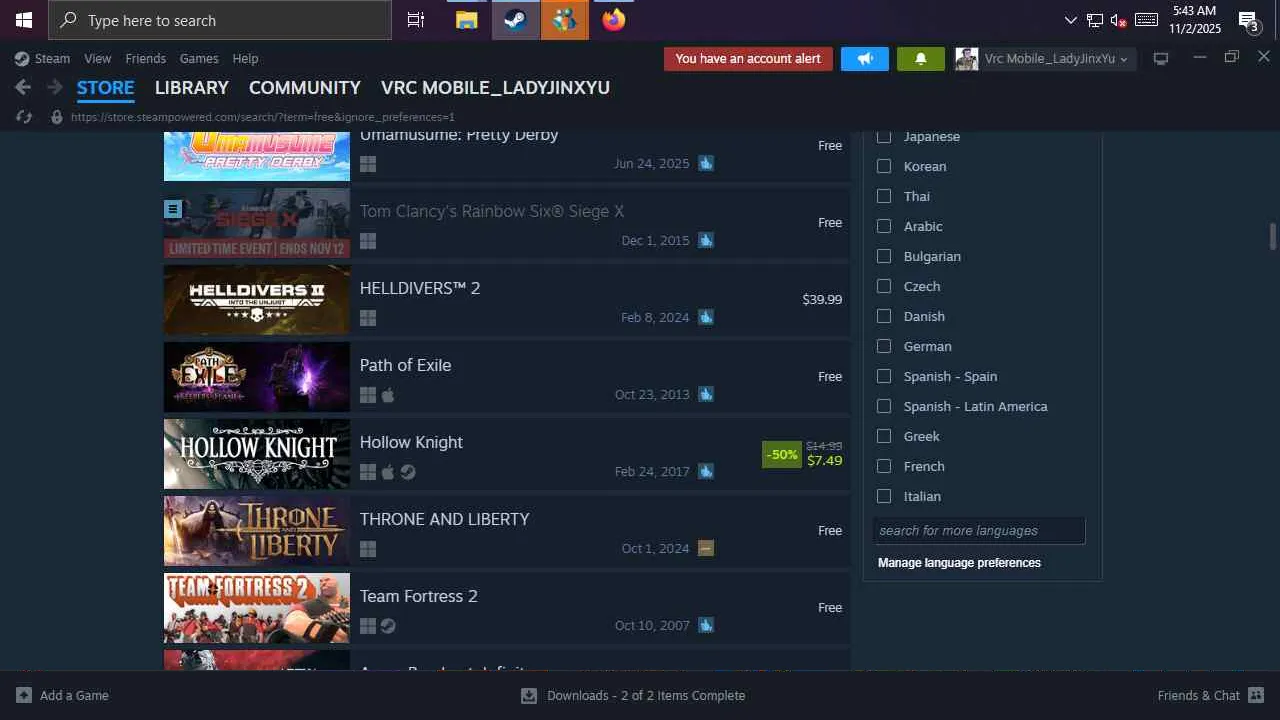Tick the Japanese language checkbox
Viewport: 1280px width, 720px height.
point(884,137)
